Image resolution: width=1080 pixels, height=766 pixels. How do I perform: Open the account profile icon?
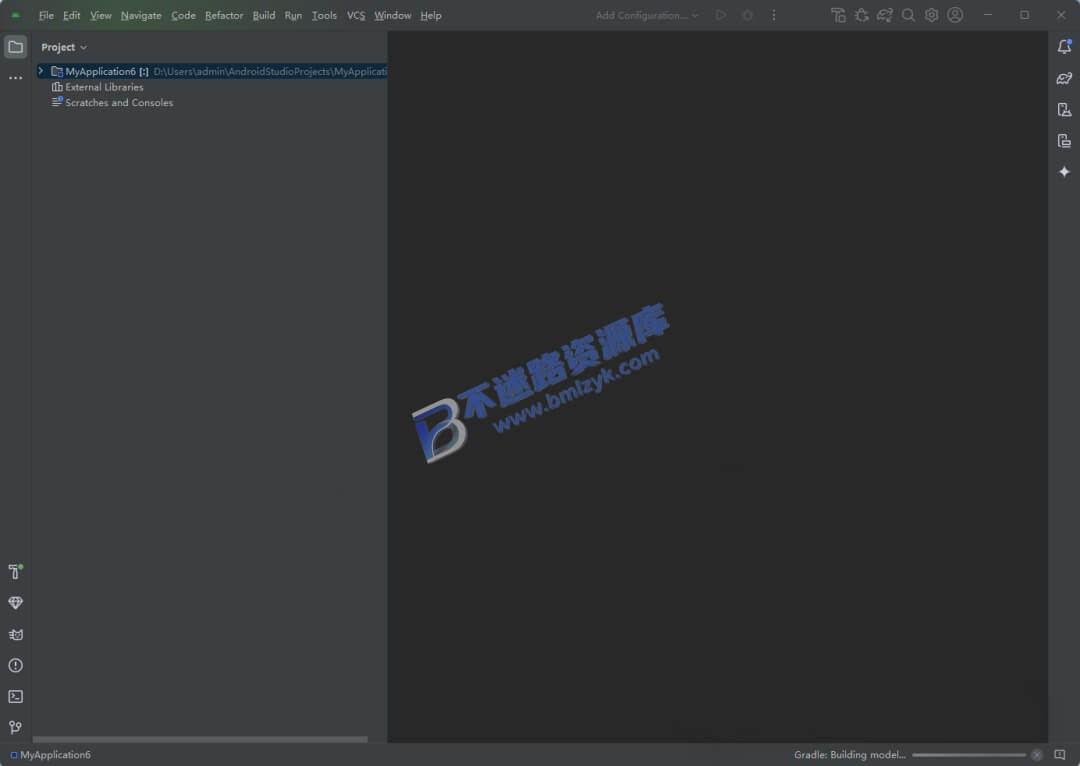pyautogui.click(x=955, y=15)
